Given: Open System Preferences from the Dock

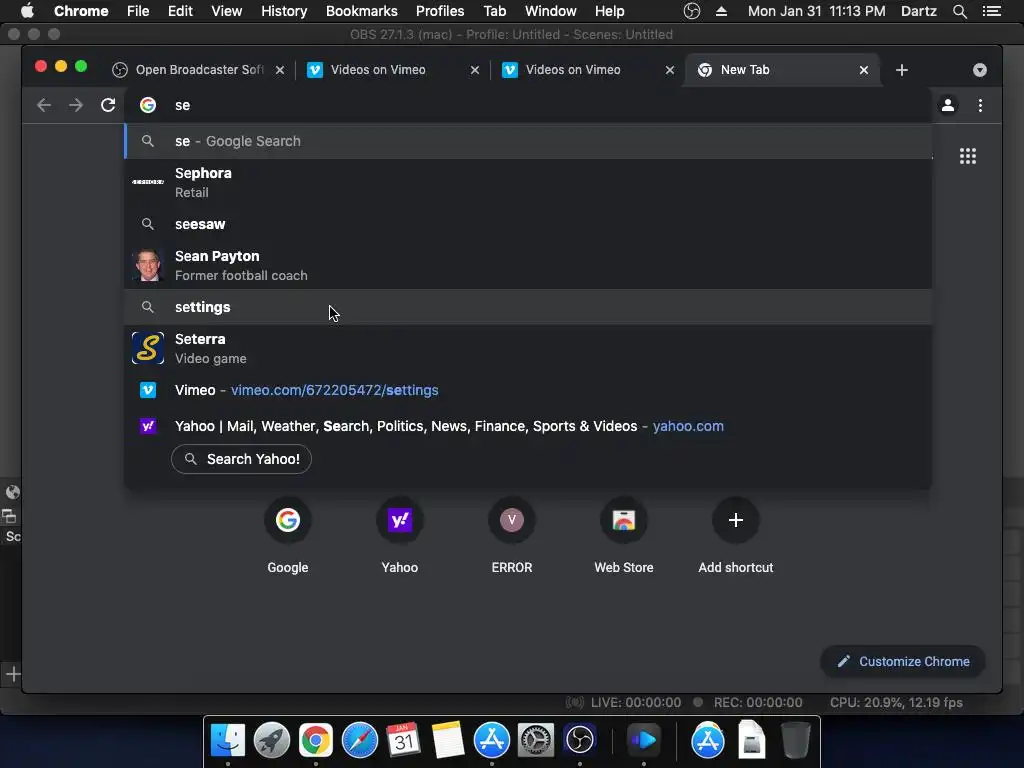Looking at the screenshot, I should 536,740.
